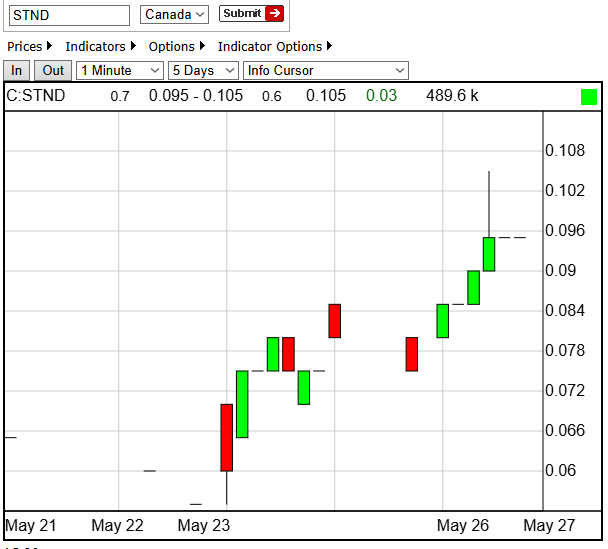The height and width of the screenshot is (549, 608).
Task: Open the Prices menu
Action: 29,47
